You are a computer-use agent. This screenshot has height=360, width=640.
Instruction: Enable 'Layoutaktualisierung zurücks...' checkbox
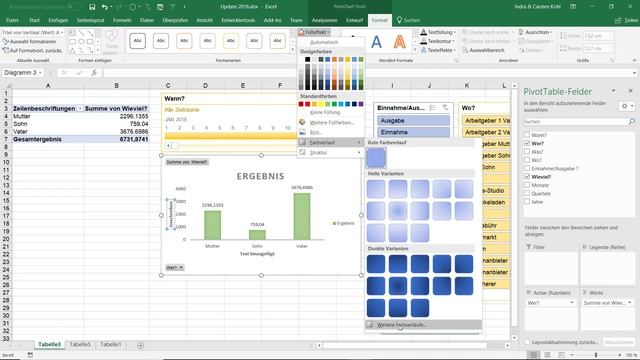pyautogui.click(x=527, y=342)
